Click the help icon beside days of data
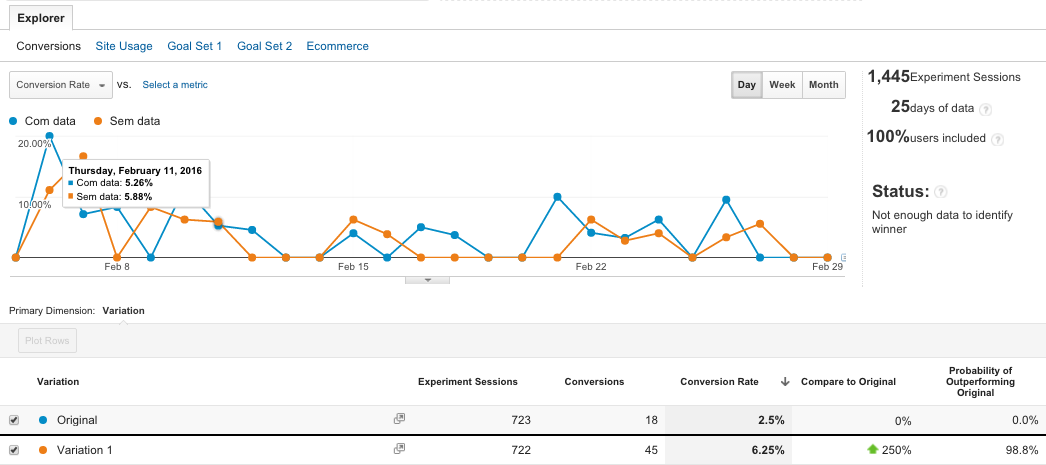 coord(986,109)
